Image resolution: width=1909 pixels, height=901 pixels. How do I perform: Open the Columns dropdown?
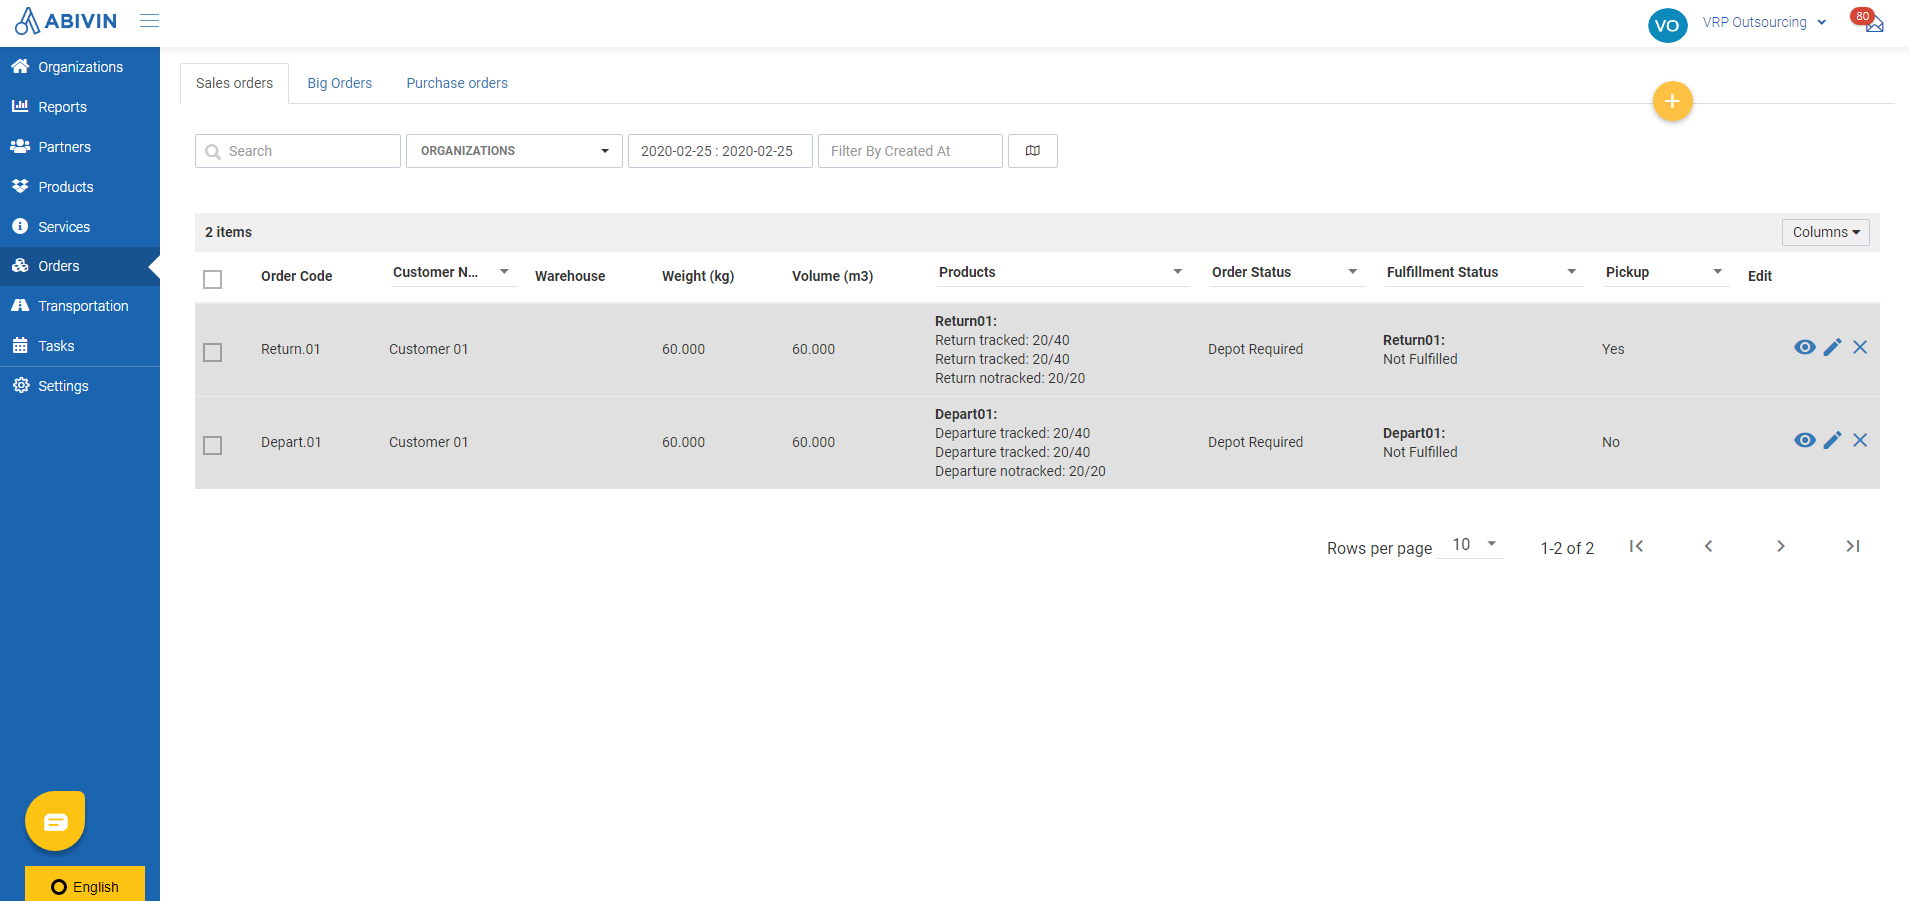(x=1825, y=232)
